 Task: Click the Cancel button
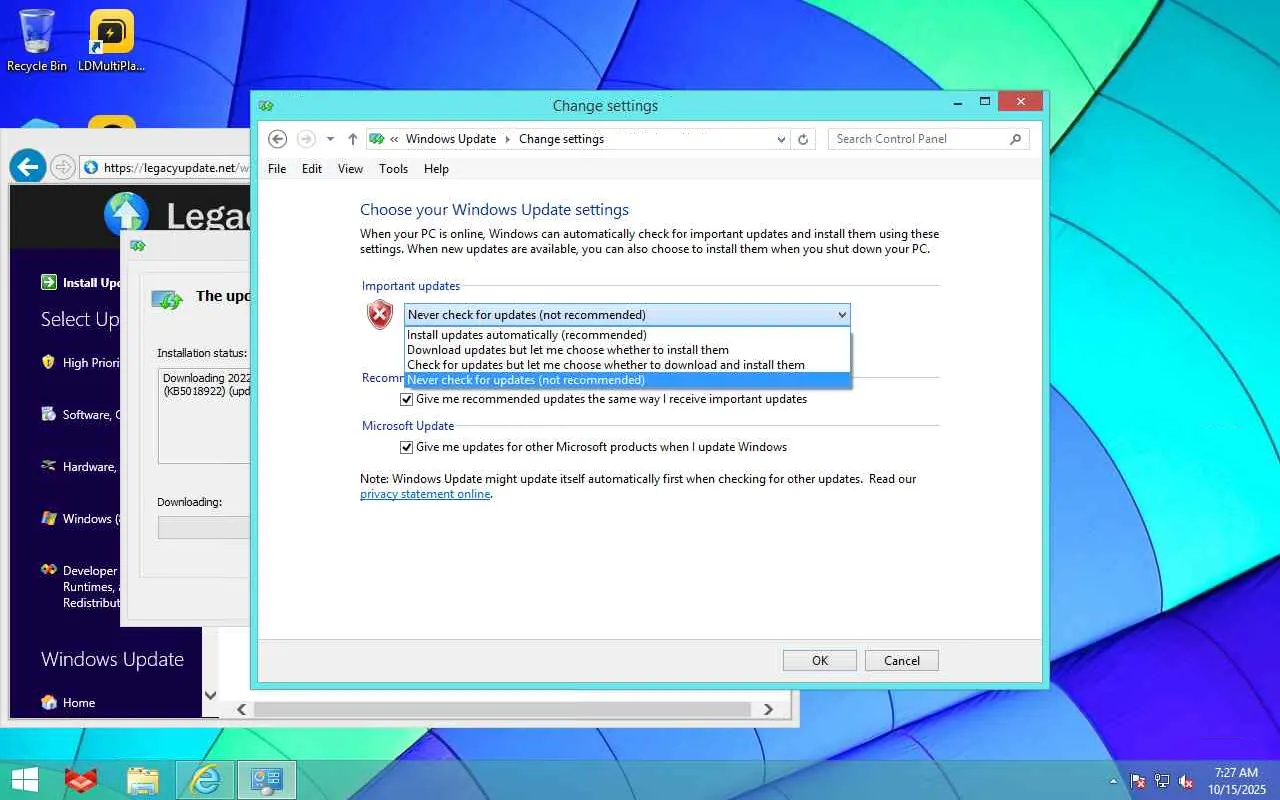pos(902,660)
